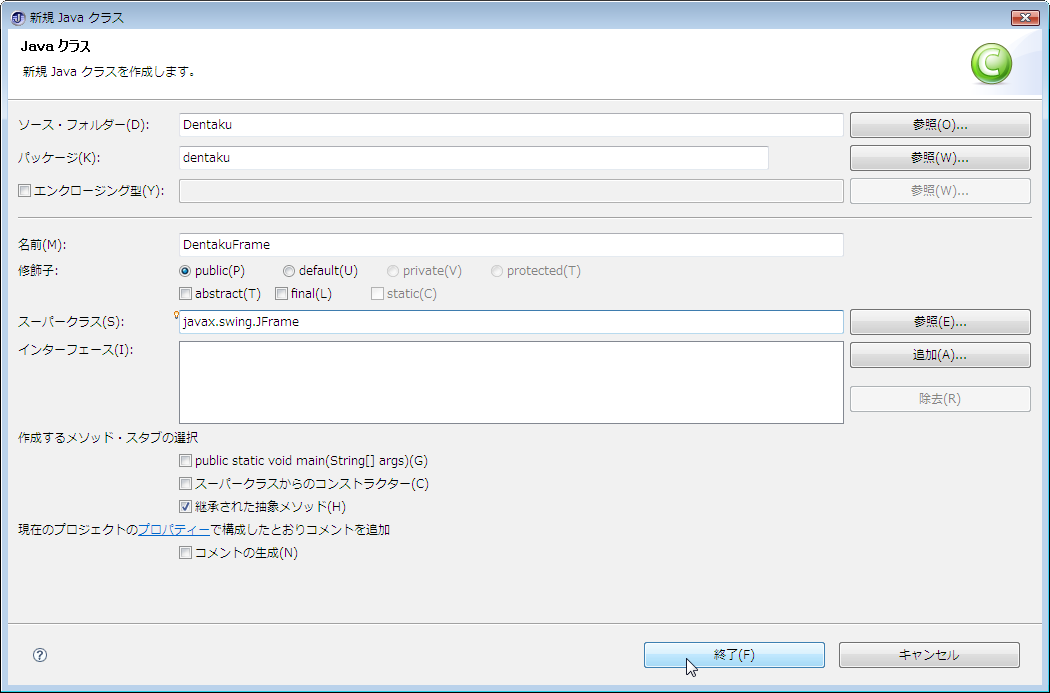Viewport: 1050px width, 693px height.
Task: Click 追加(A) to add interface
Action: pos(939,355)
